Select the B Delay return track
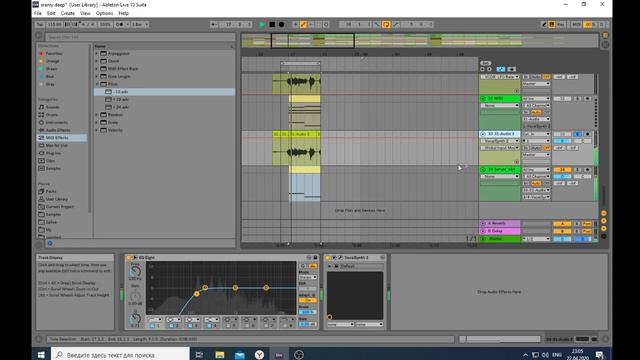Screen dimensions: 640x360 500,231
